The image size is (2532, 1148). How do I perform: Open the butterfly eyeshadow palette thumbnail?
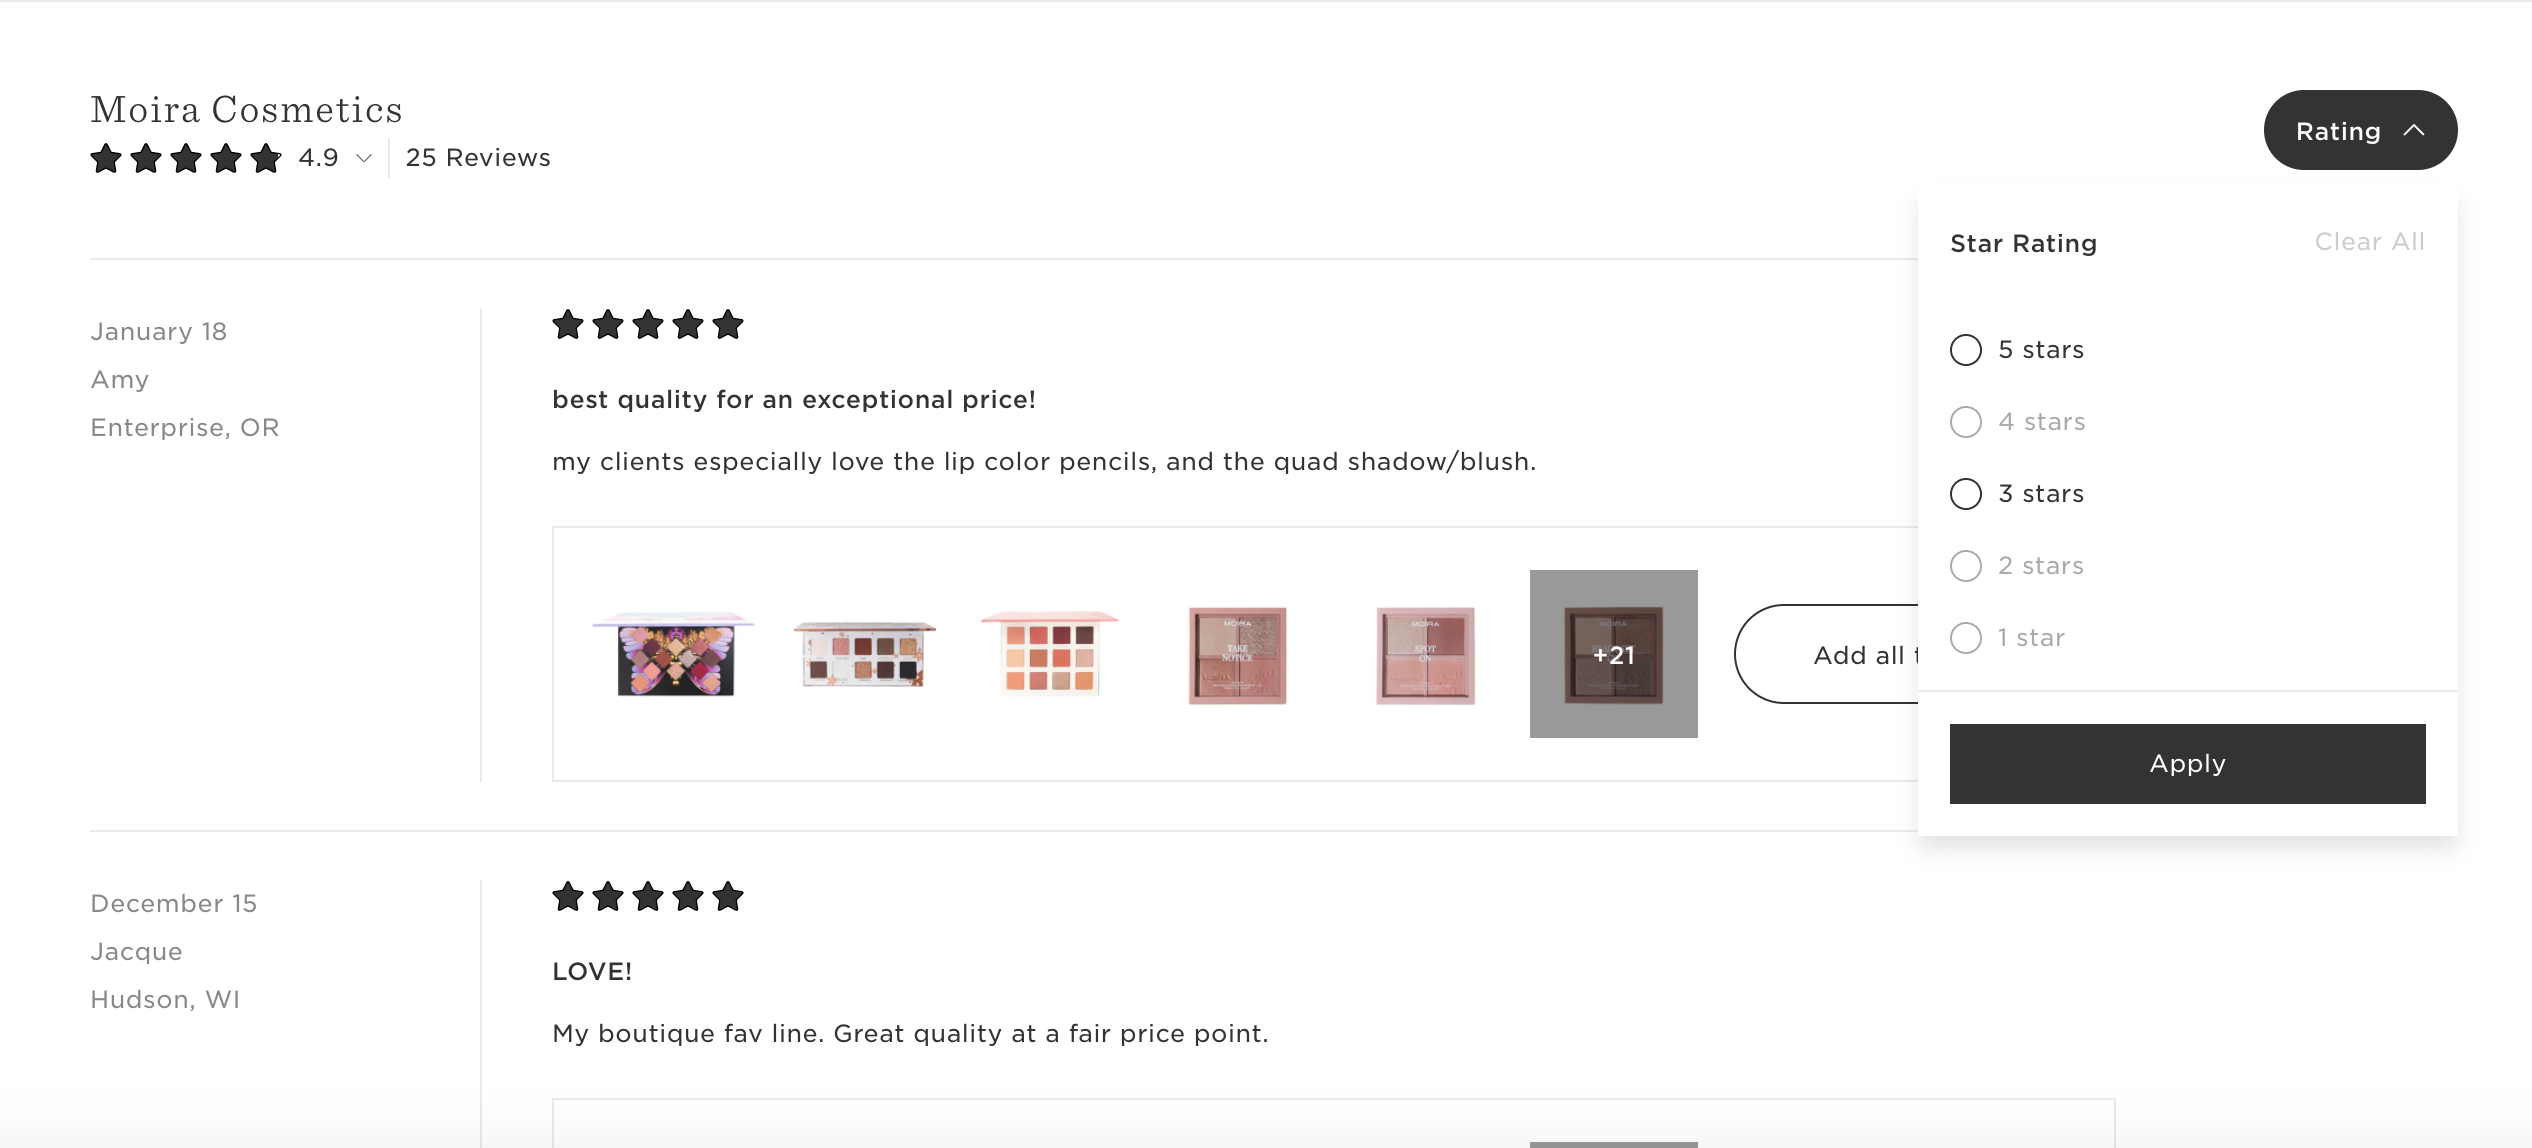[675, 655]
